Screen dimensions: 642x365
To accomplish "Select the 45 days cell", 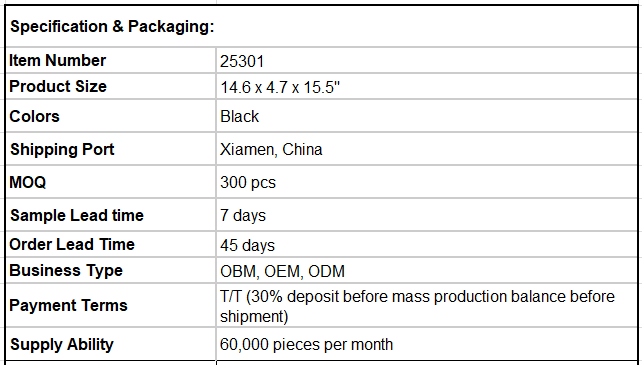I will pyautogui.click(x=427, y=244).
